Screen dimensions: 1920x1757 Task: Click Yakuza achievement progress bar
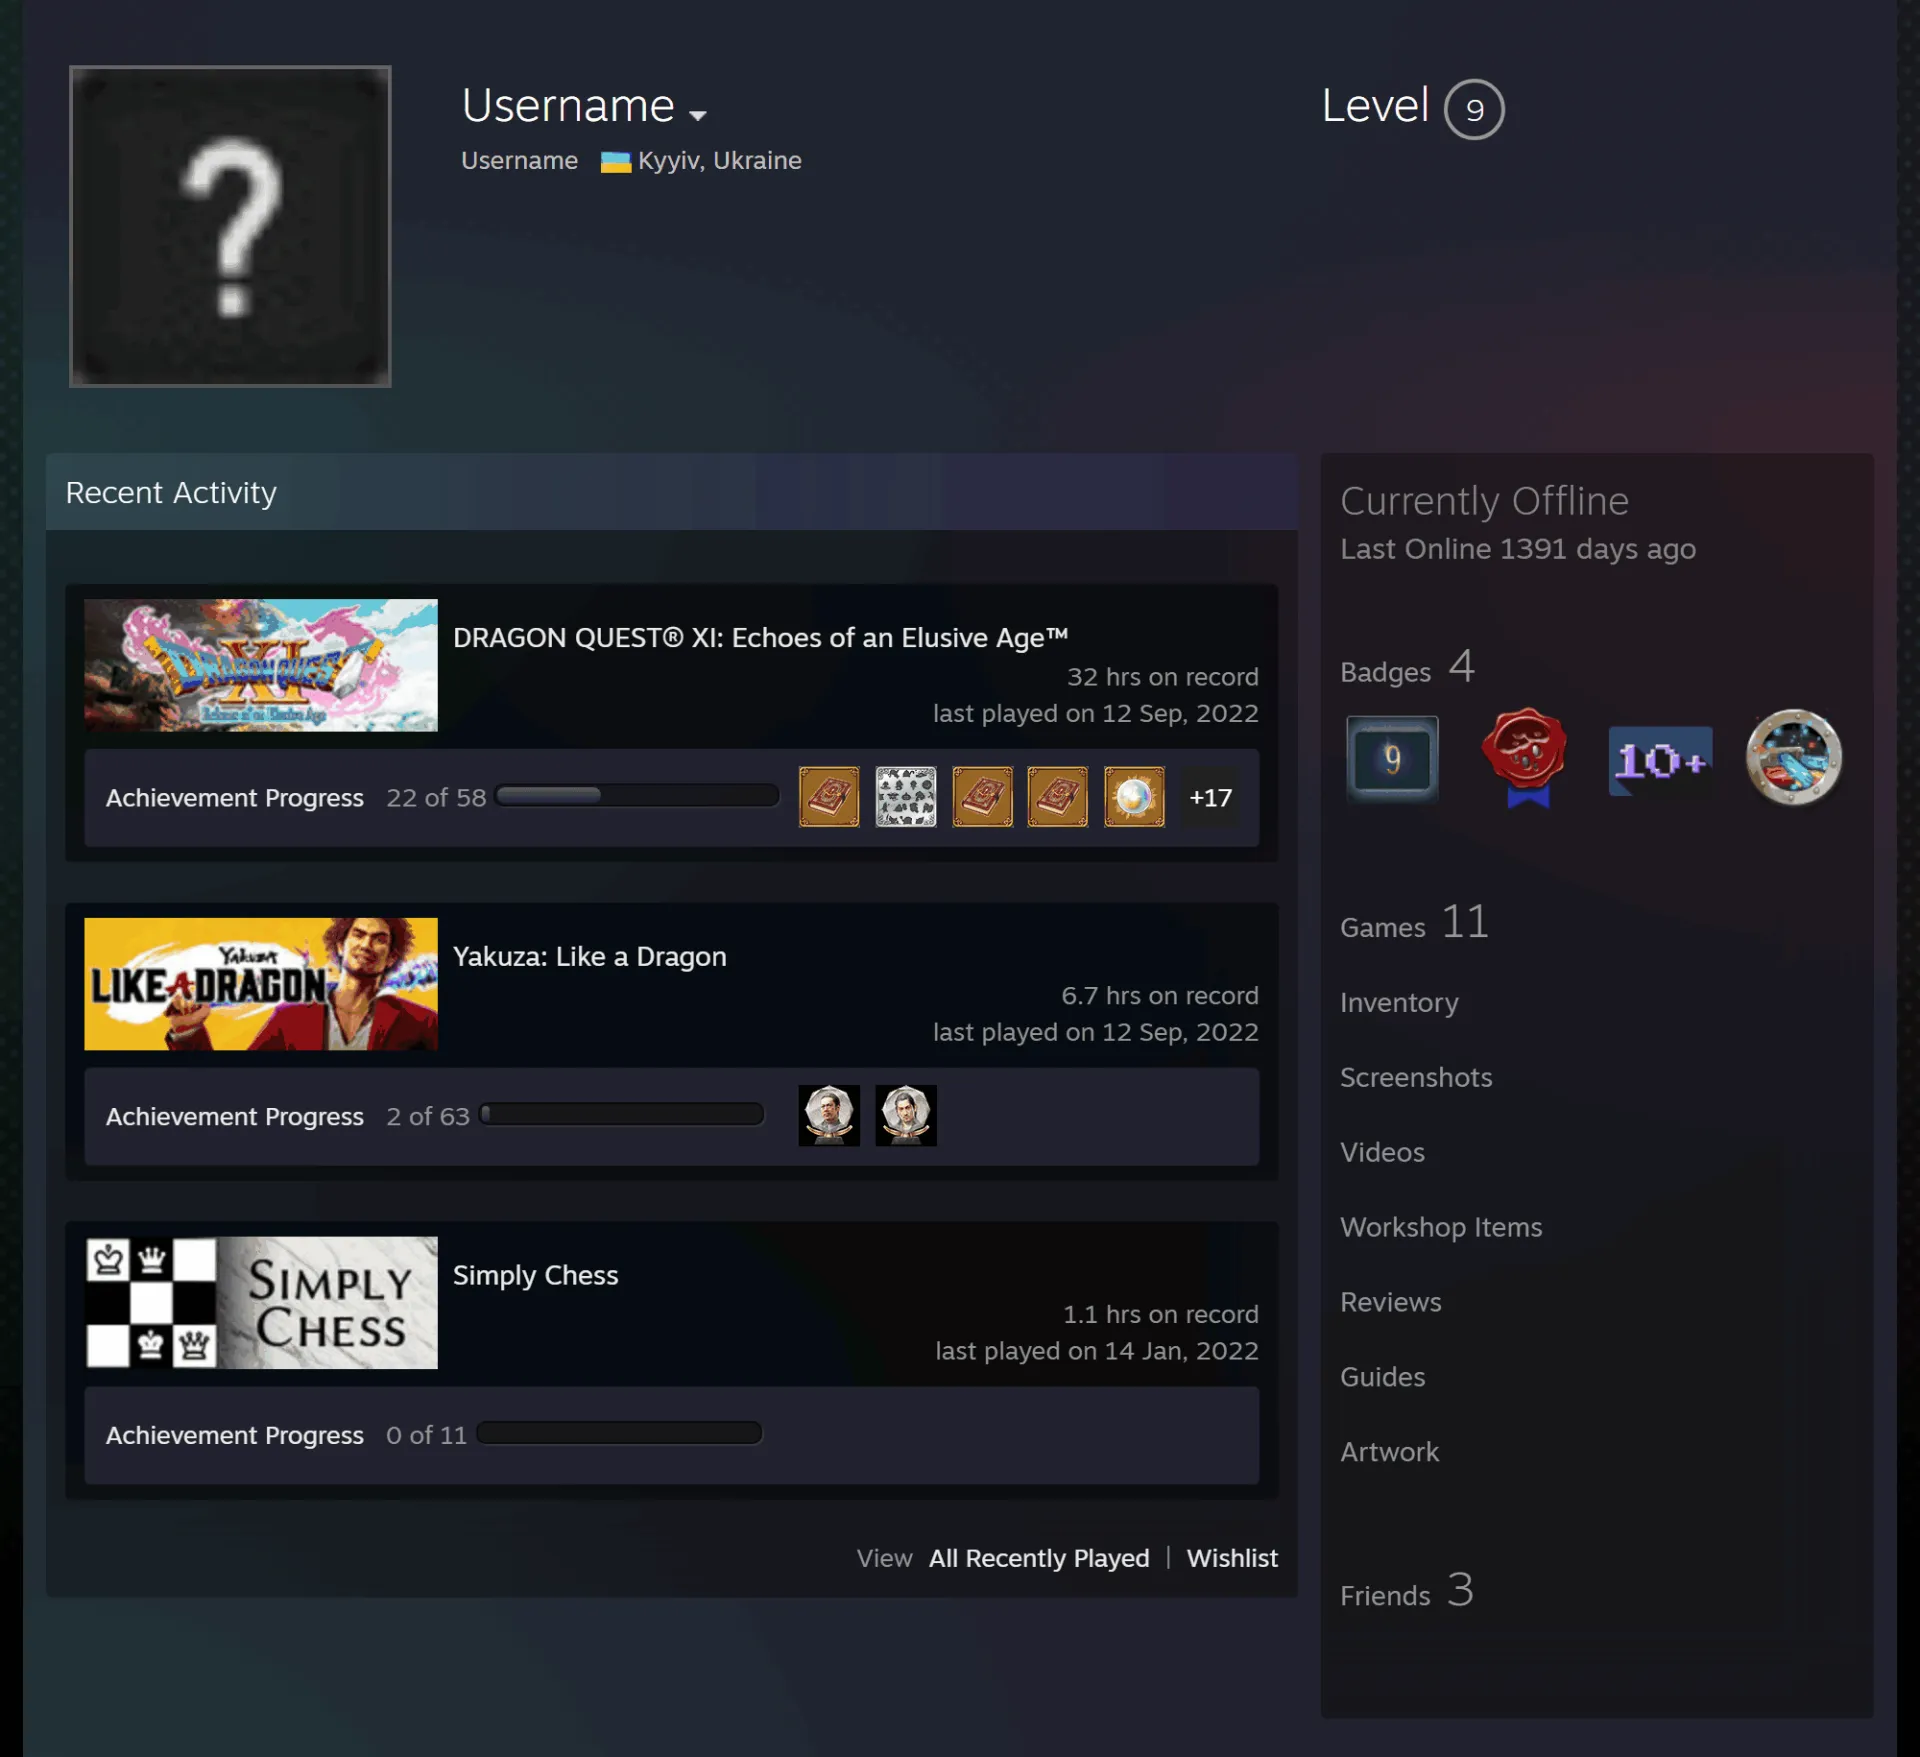(x=622, y=1115)
